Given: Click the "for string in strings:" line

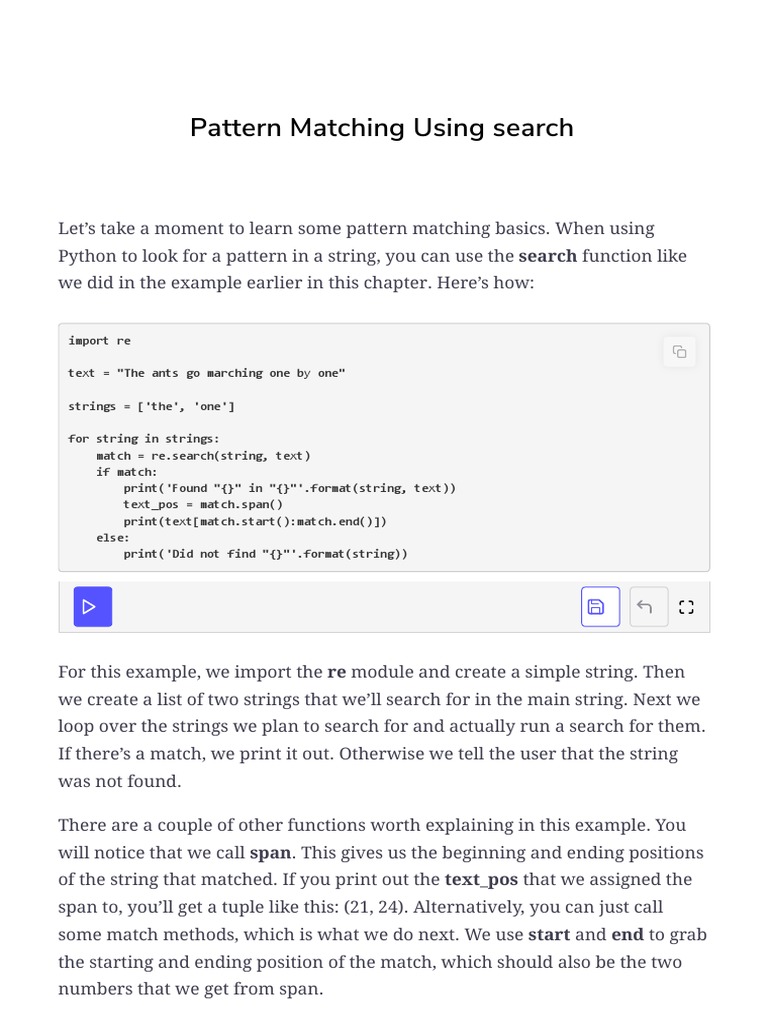Looking at the screenshot, I should coord(144,439).
